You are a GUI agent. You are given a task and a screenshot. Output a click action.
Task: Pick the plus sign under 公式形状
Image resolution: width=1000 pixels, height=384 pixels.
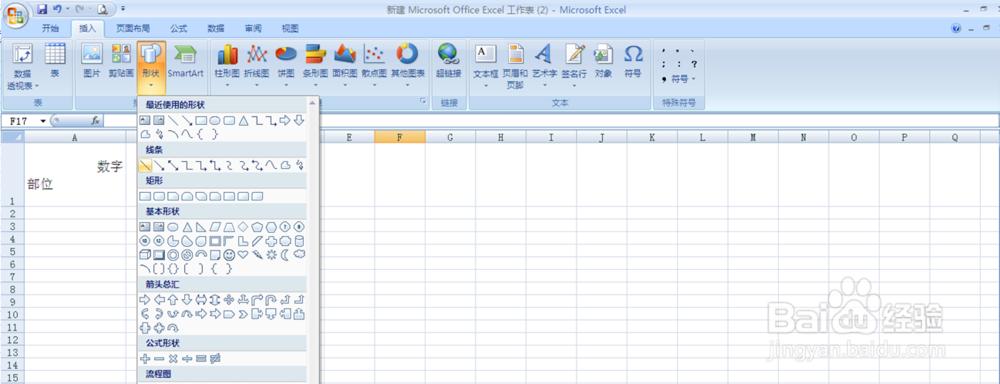(145, 358)
